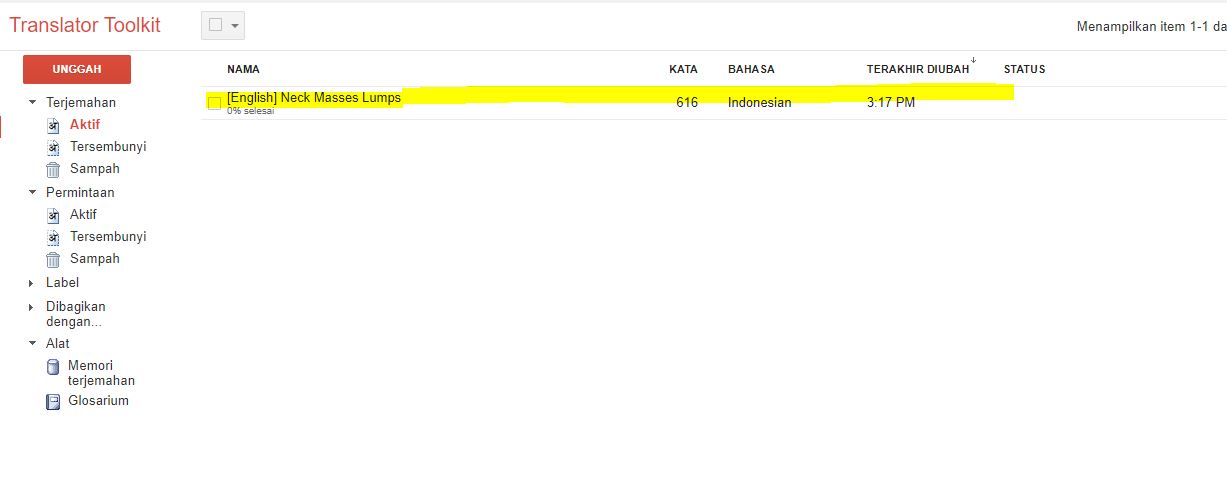The image size is (1227, 479).
Task: Collapse the Alat section
Action: point(32,343)
